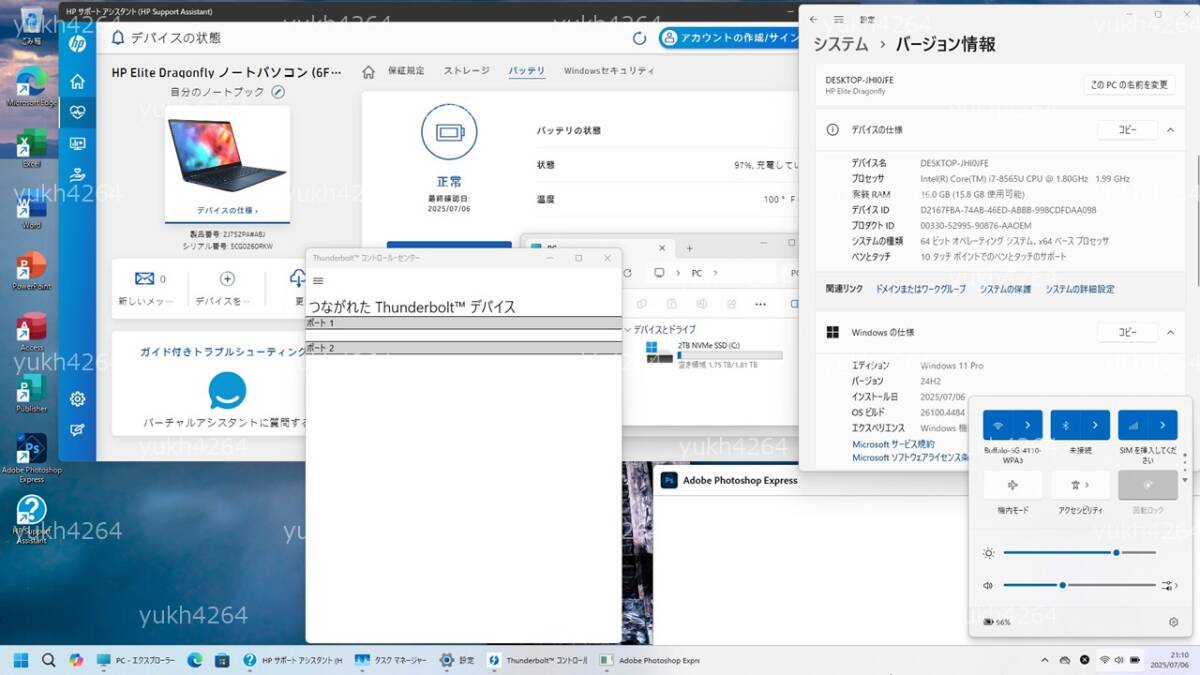Edit the notebook nickname with pencil icon

click(x=278, y=92)
